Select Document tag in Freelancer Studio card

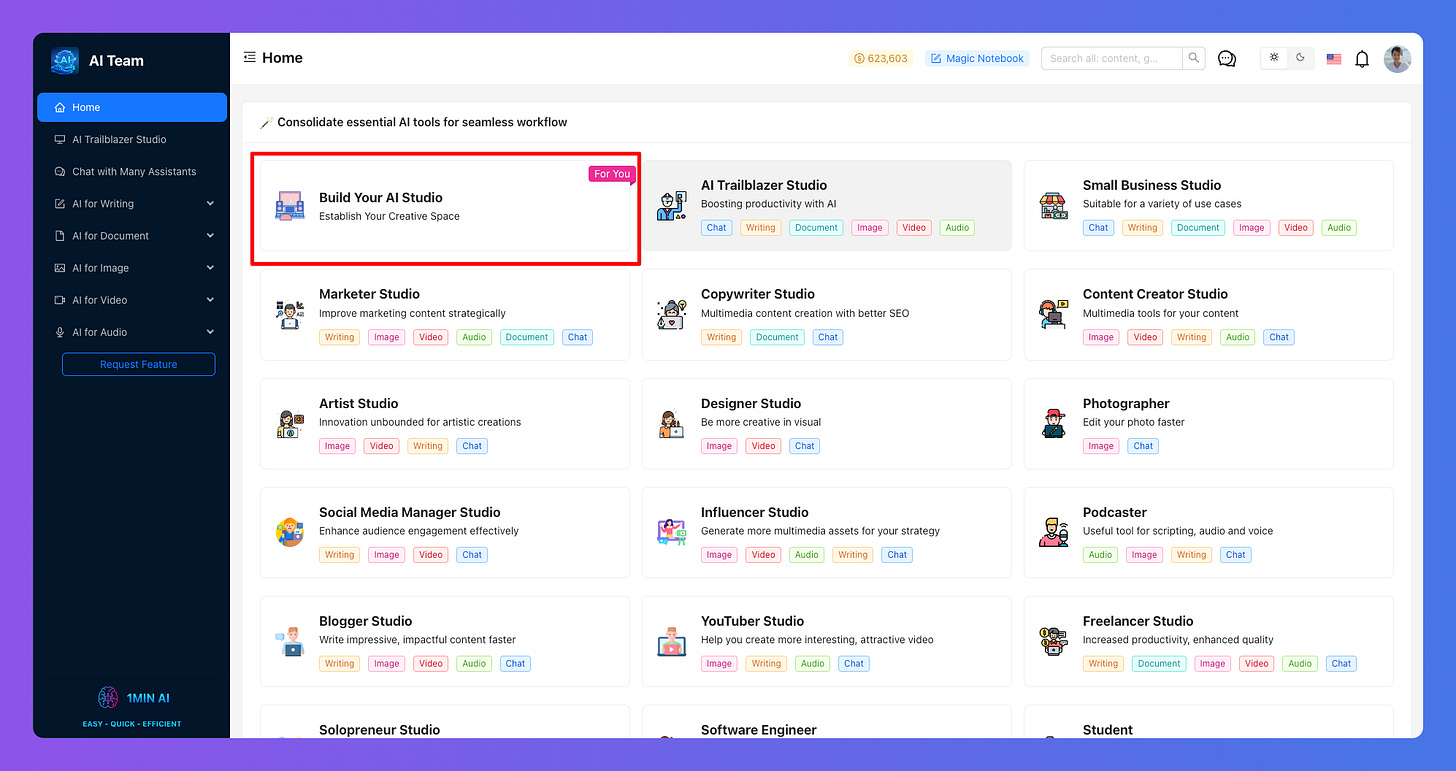pyautogui.click(x=1159, y=663)
